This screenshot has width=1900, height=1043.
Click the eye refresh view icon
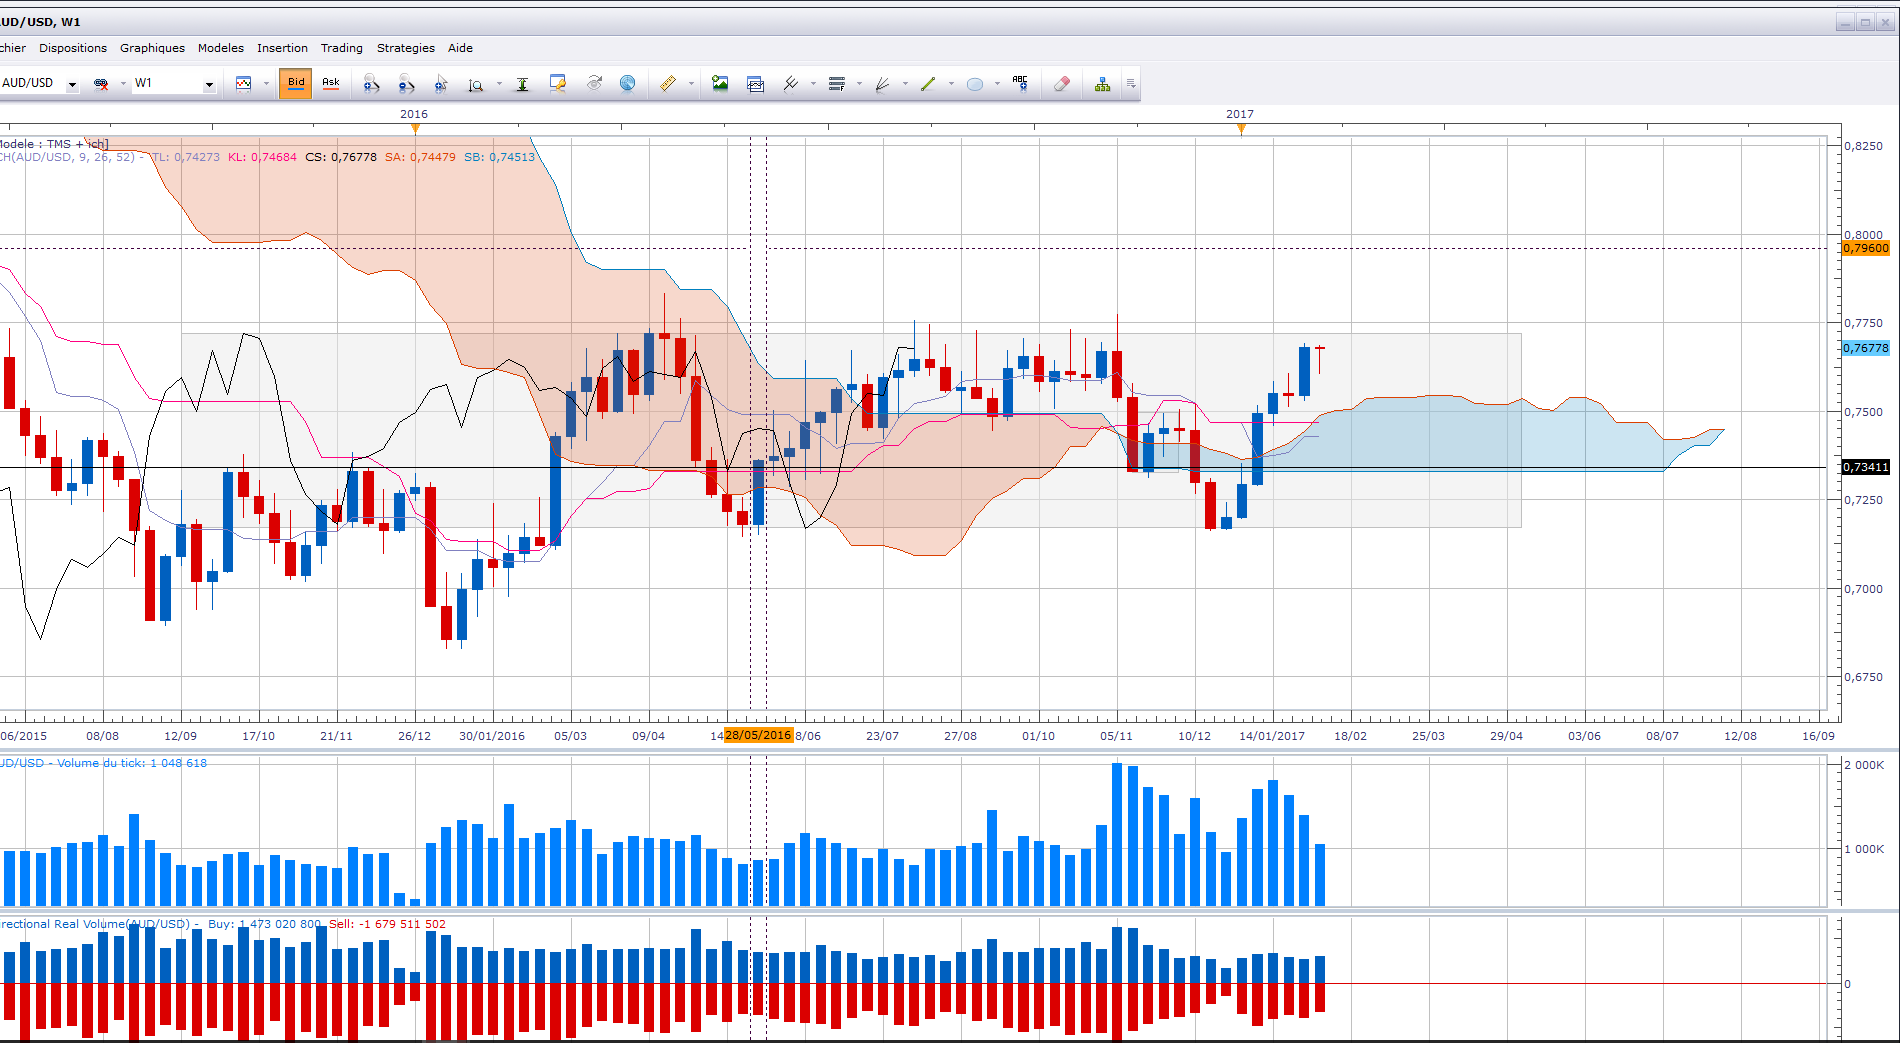(x=594, y=83)
